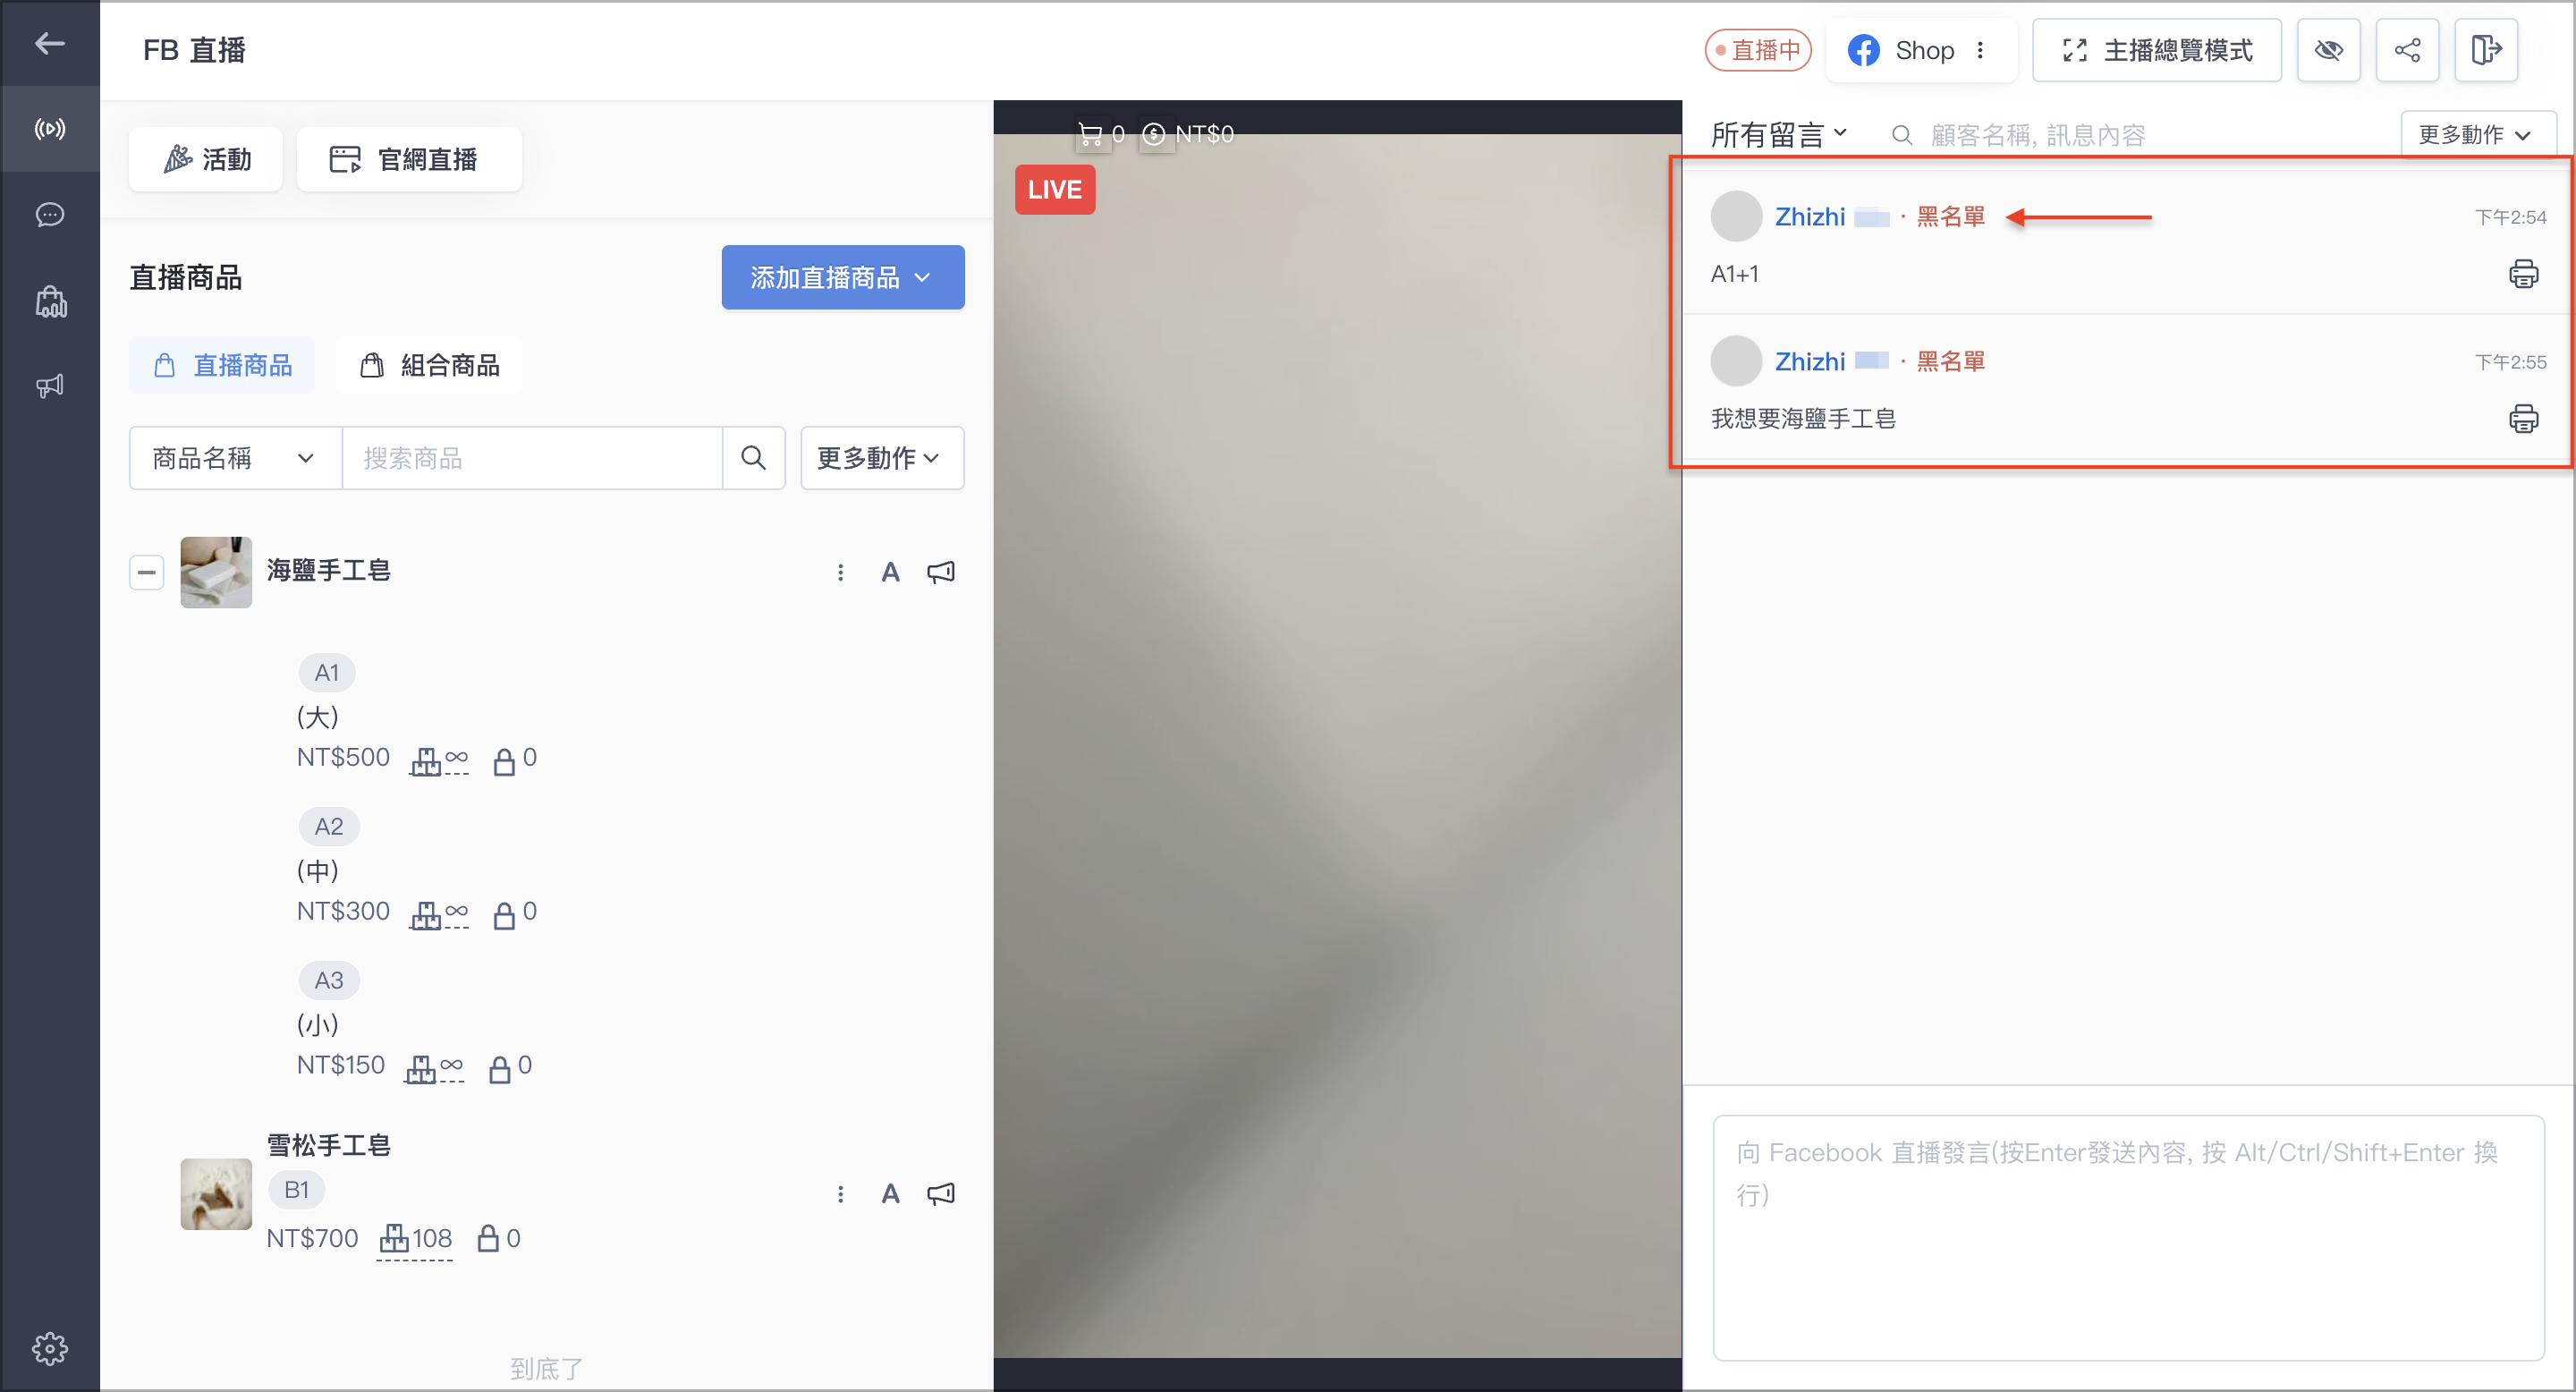2576x1392 pixels.
Task: Click the megaphone icon for 雪松手工皂
Action: [x=941, y=1194]
